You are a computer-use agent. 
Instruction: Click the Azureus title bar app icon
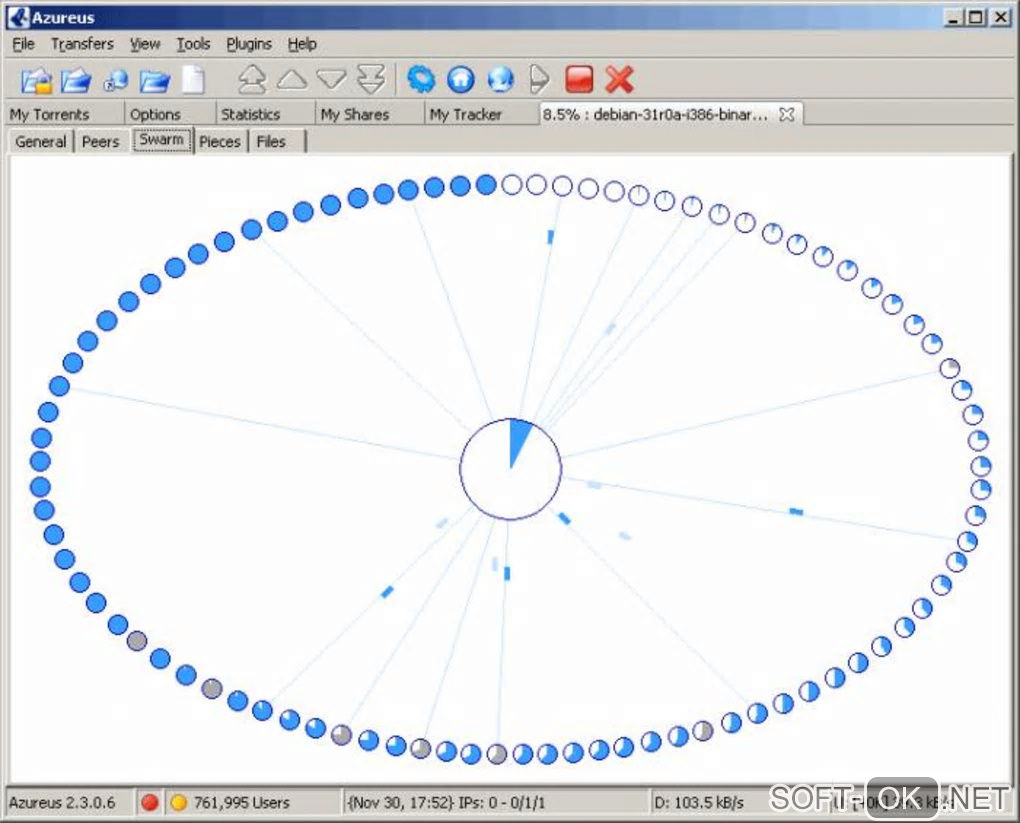pos(18,17)
